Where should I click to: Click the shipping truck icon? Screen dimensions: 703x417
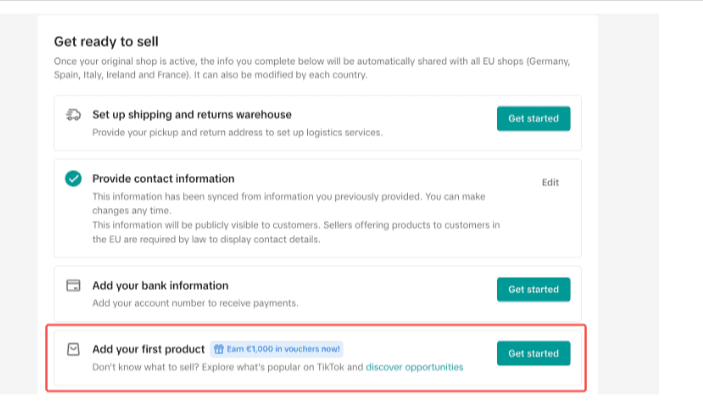(74, 115)
